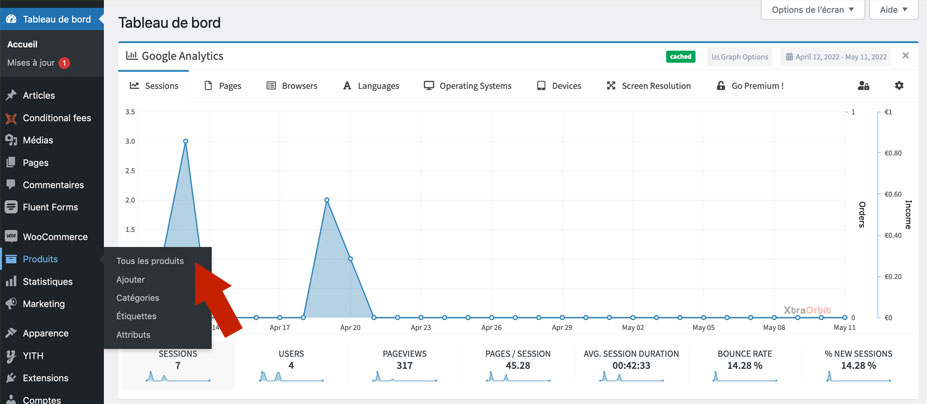This screenshot has width=927, height=404.
Task: Expand the Aide help dropdown
Action: (x=893, y=9)
